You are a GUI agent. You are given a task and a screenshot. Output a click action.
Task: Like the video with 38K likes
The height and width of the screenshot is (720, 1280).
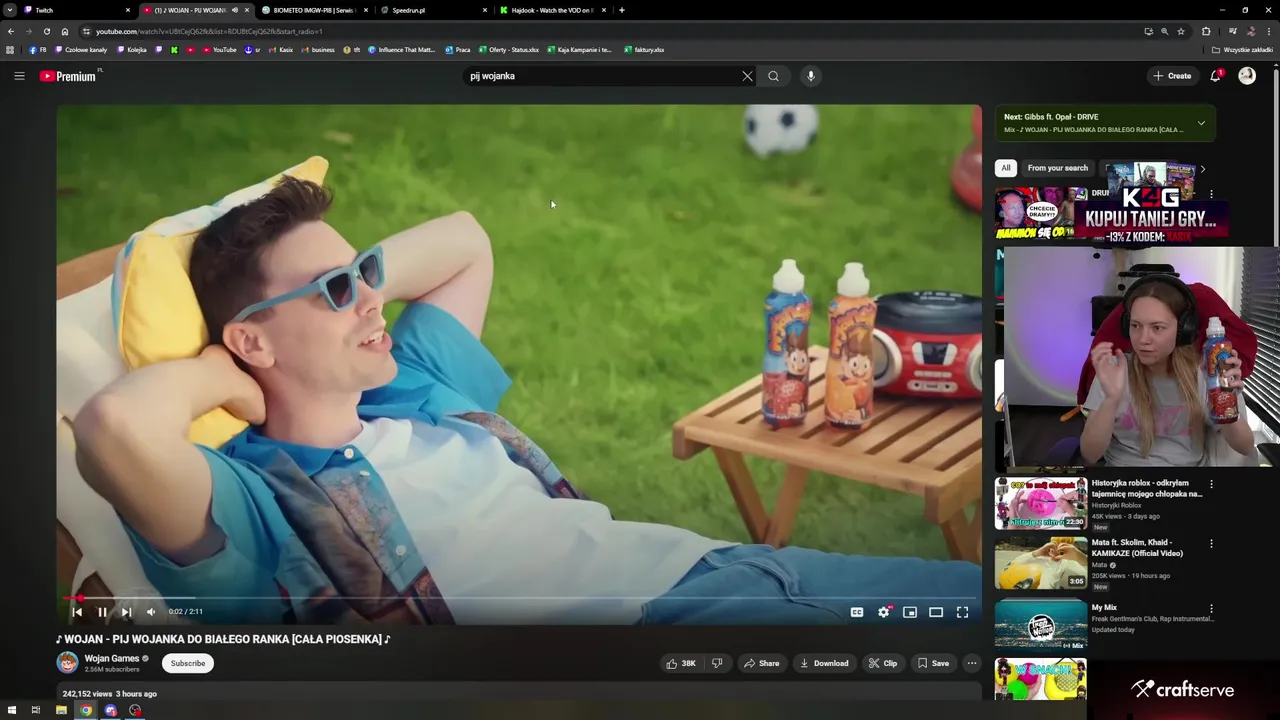(681, 663)
